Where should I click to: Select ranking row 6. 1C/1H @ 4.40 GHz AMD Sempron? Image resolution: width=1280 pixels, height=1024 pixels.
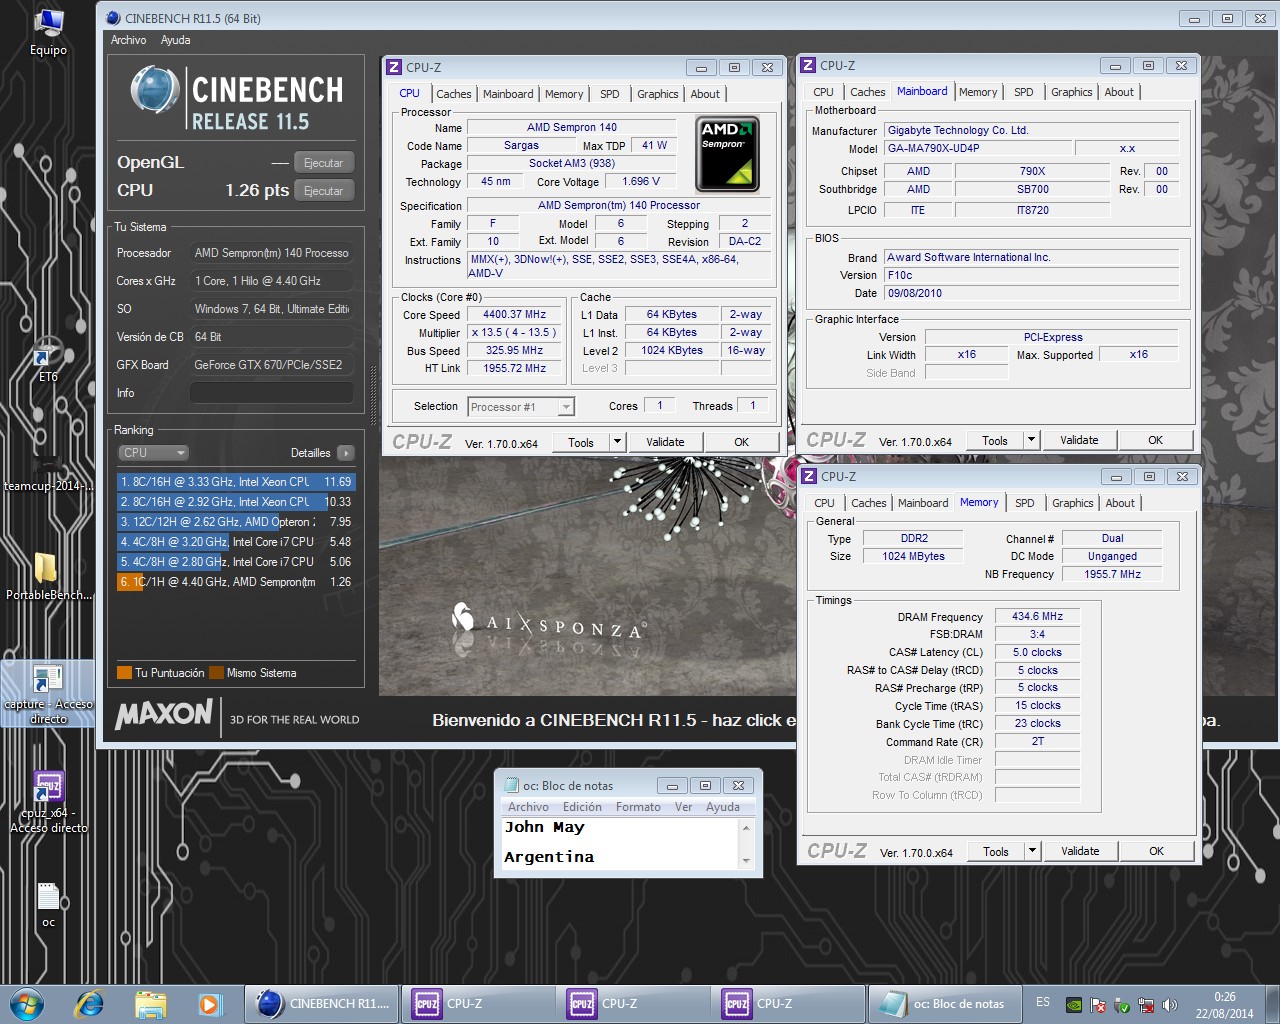236,582
